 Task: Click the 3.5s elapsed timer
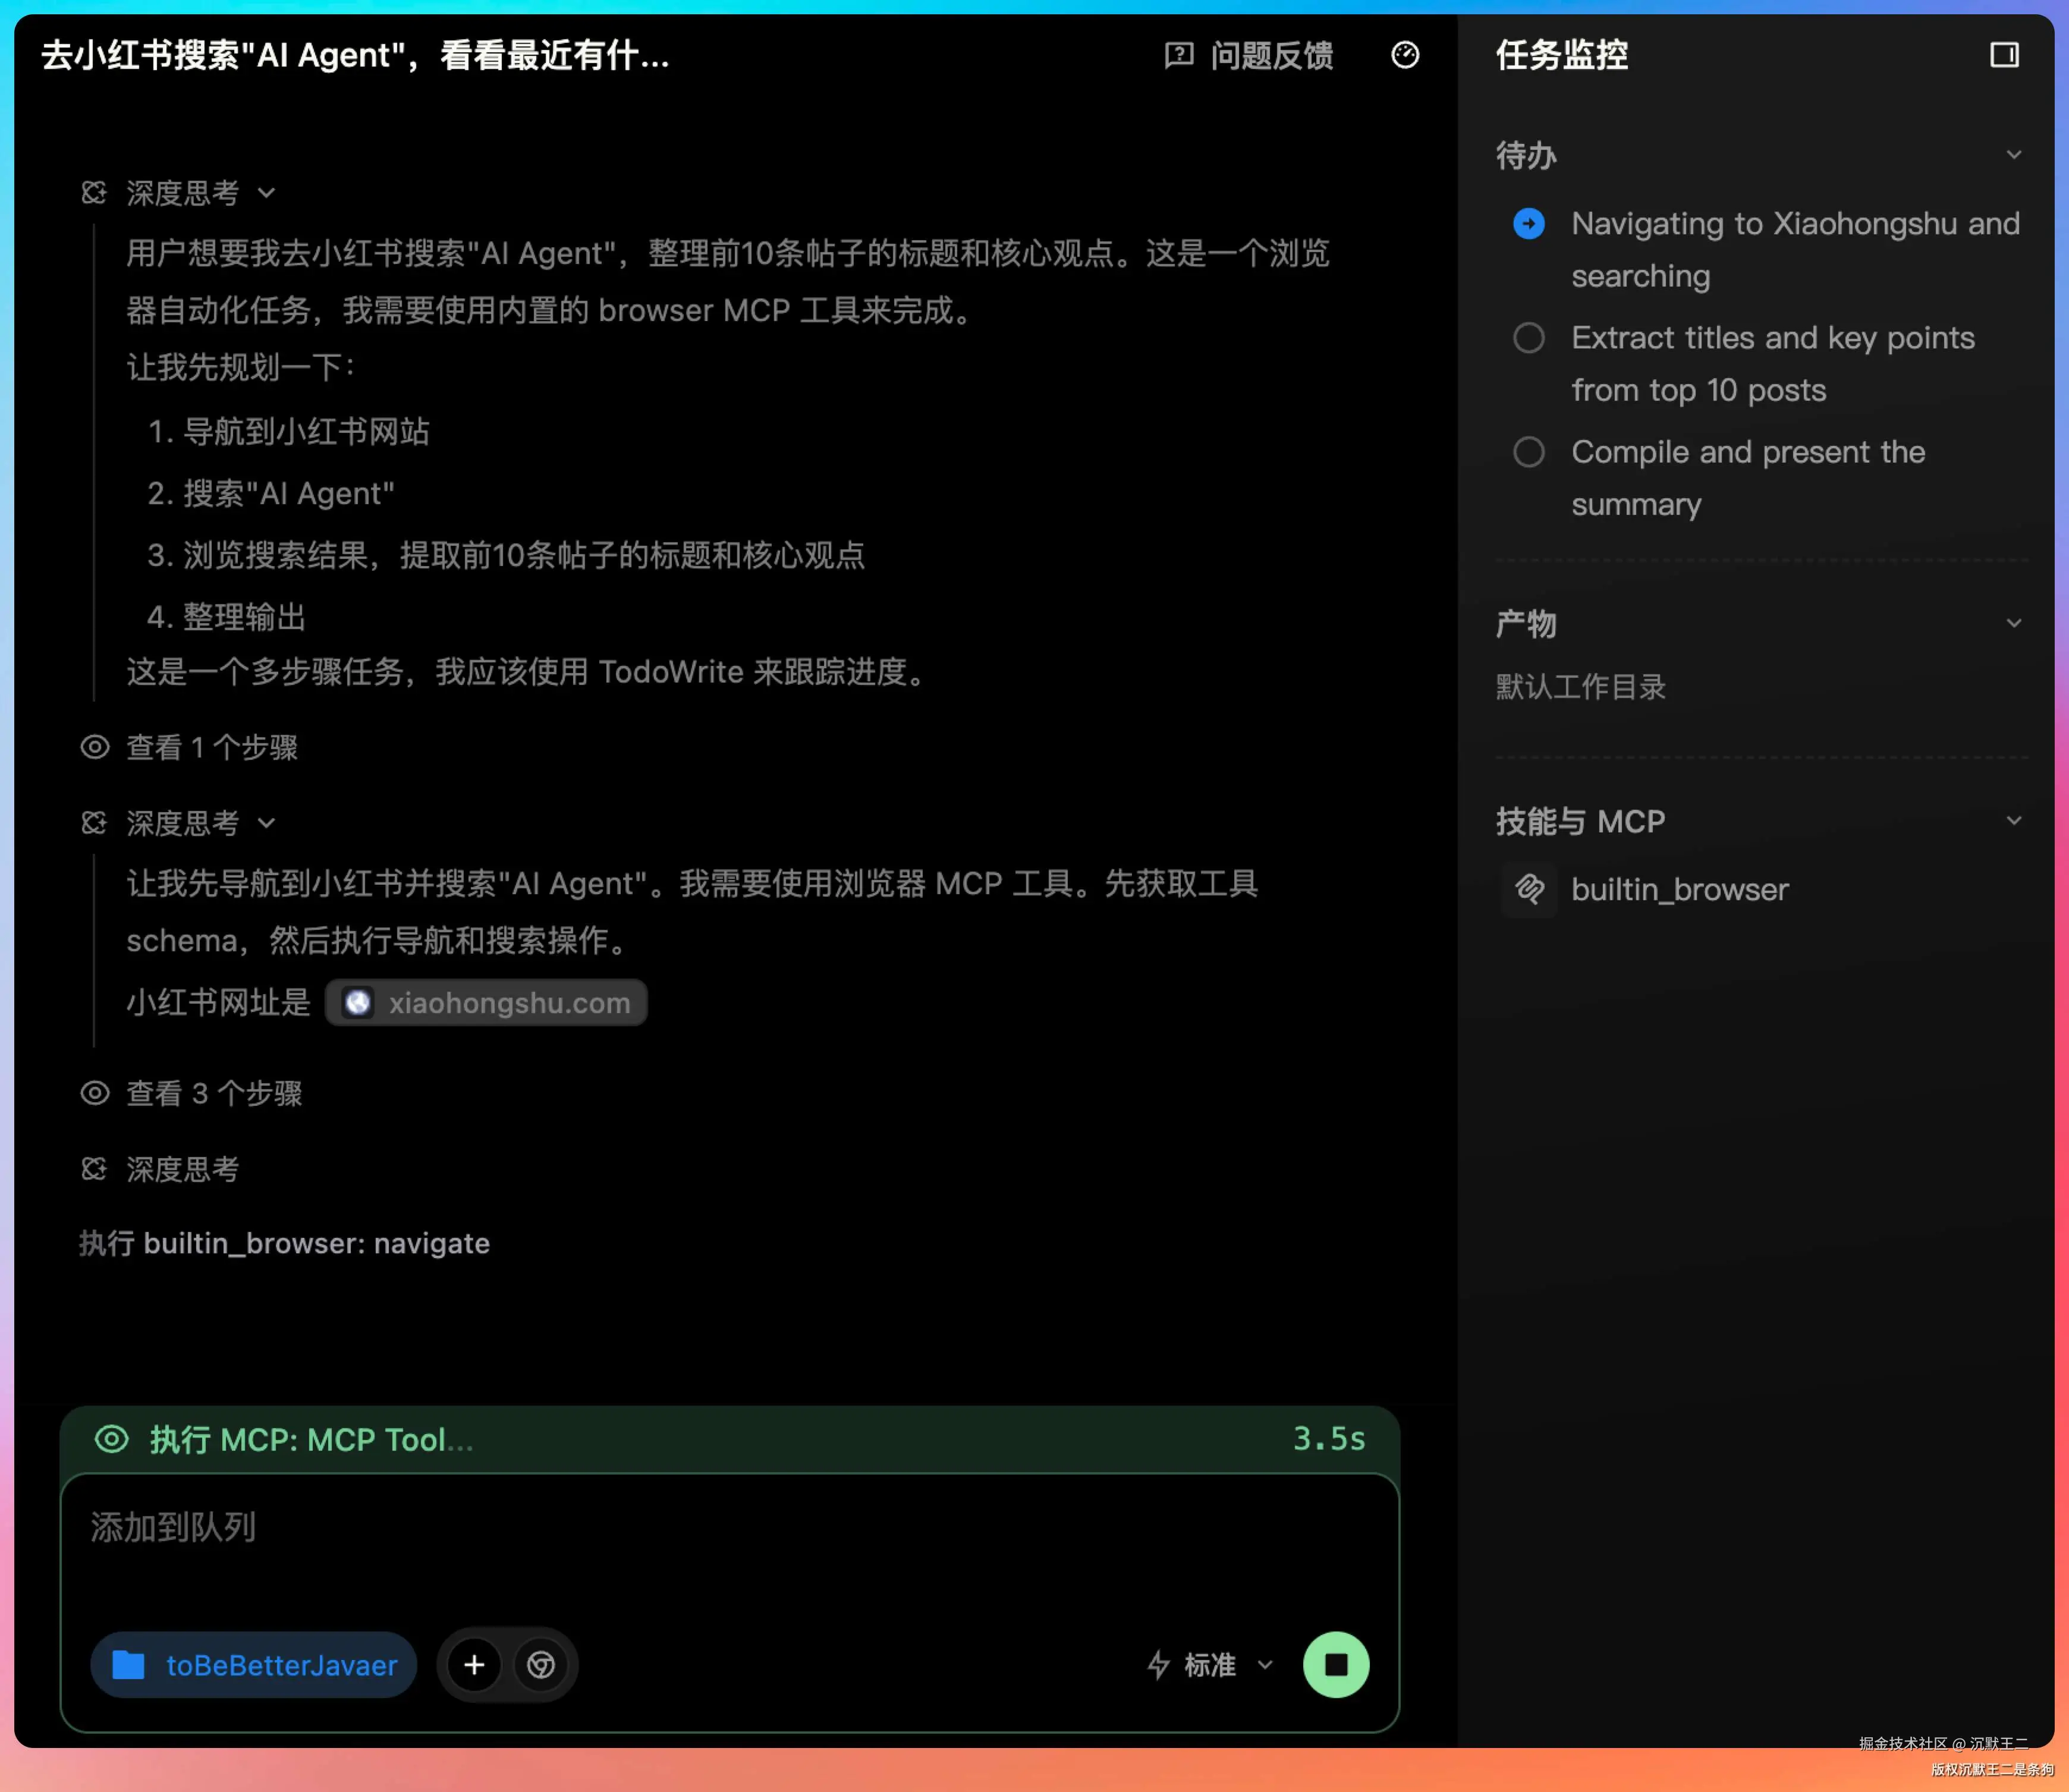pyautogui.click(x=1329, y=1439)
